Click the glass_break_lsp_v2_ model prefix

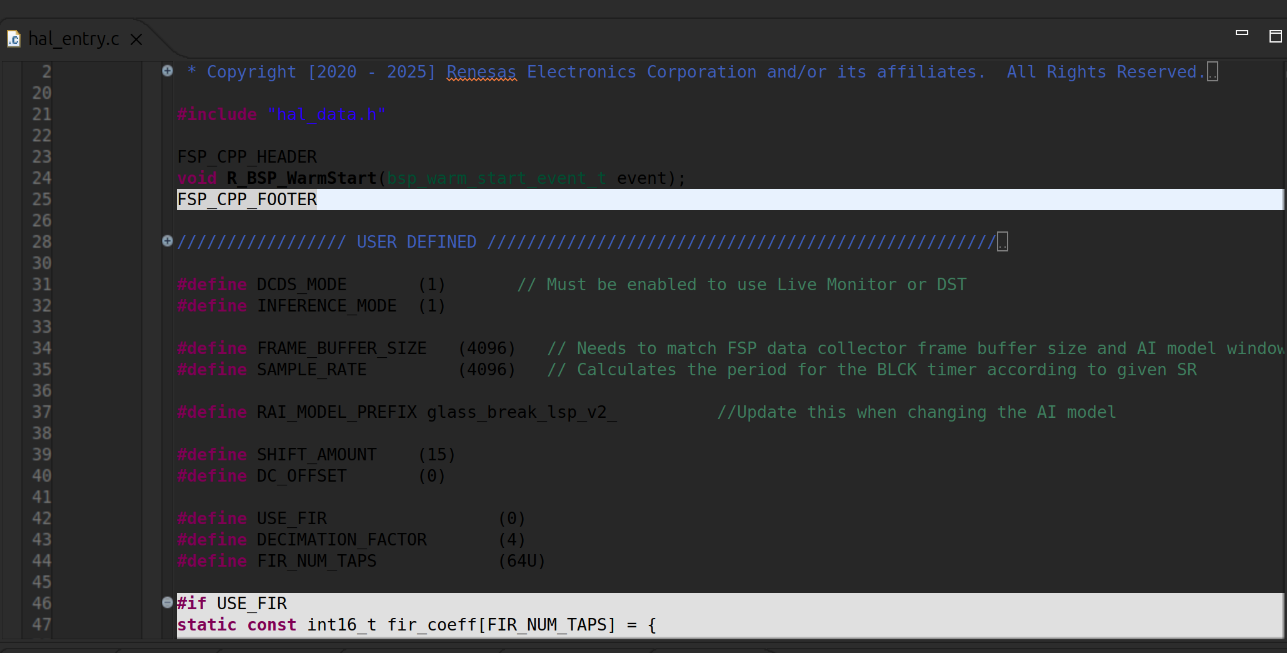[521, 412]
